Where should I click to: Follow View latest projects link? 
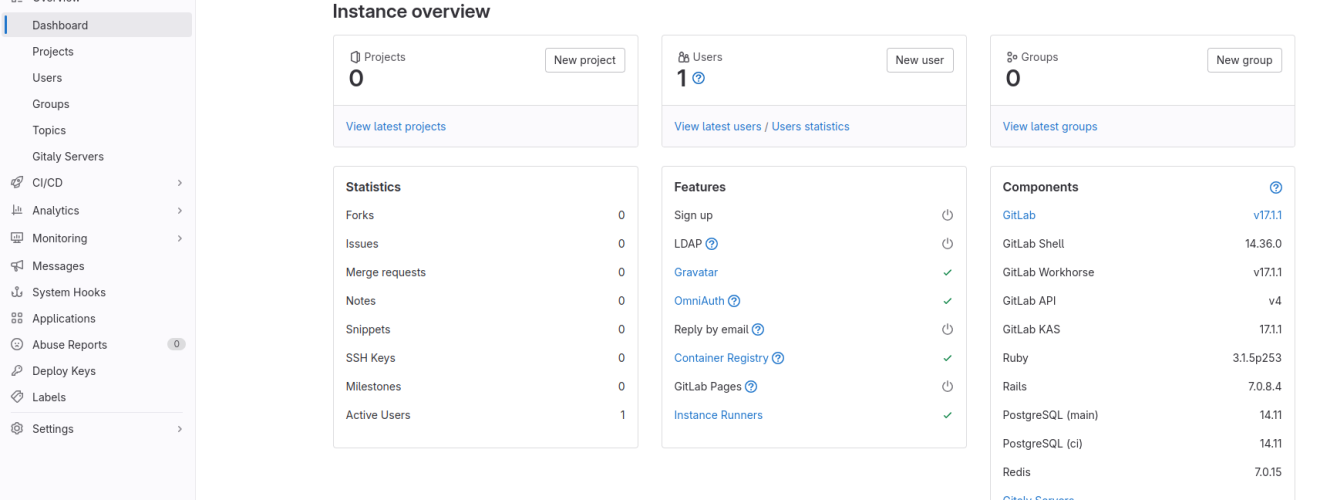pos(396,127)
